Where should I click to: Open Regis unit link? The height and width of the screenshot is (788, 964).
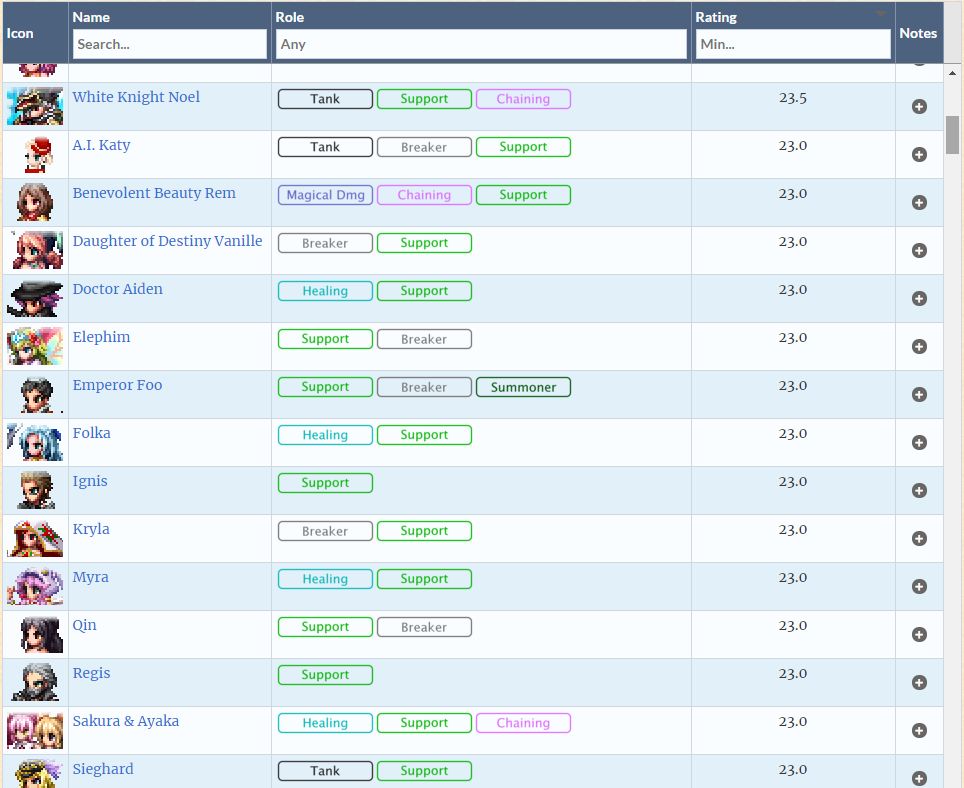92,672
